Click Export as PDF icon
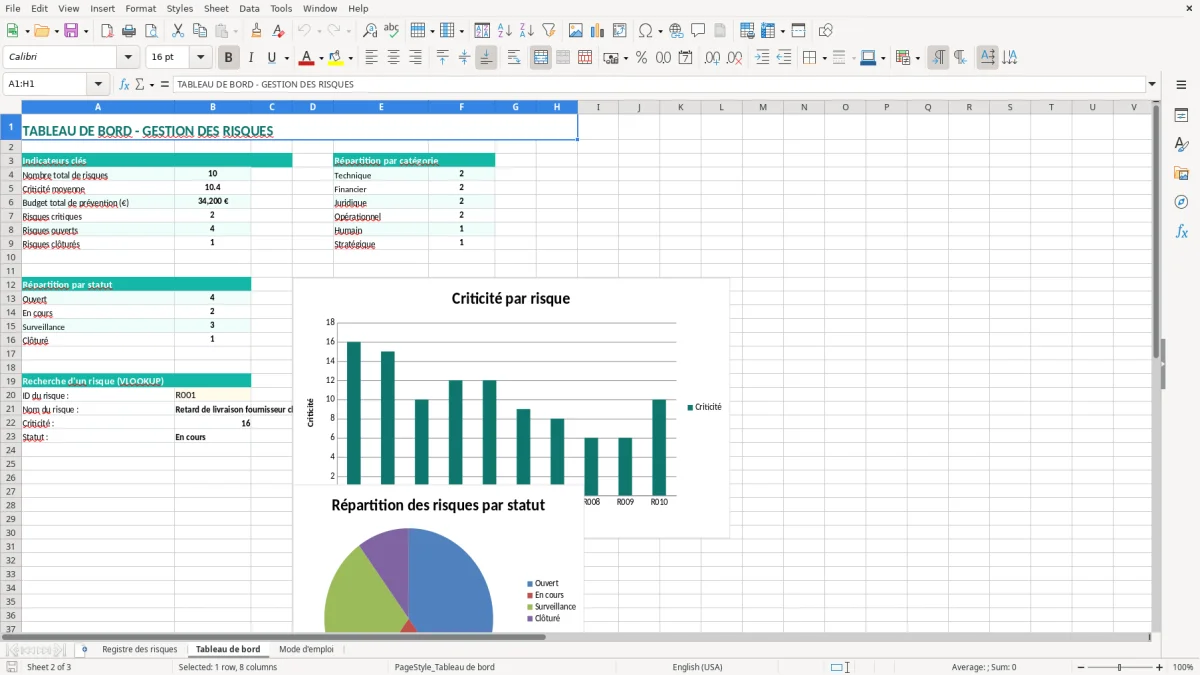This screenshot has height=675, width=1200. coord(107,31)
